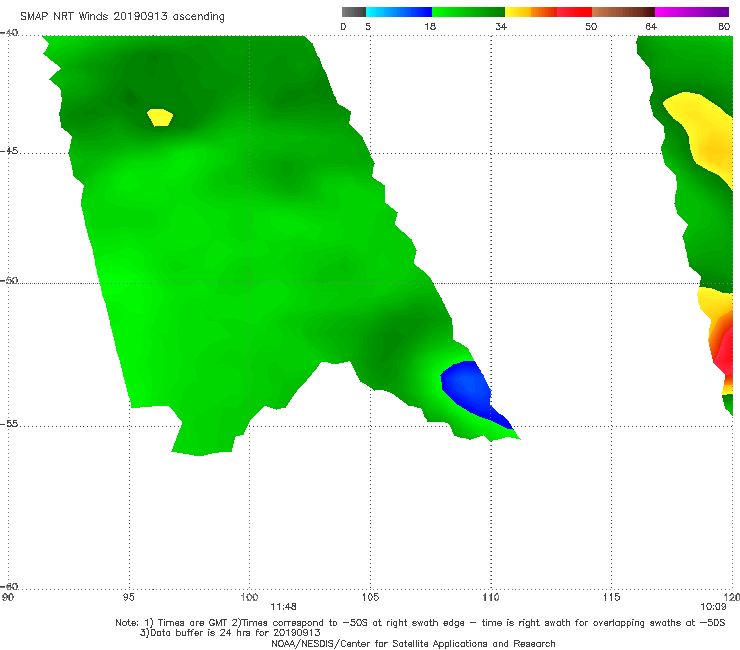
Task: Click the latitude axis label '-45'
Action: tap(9, 151)
